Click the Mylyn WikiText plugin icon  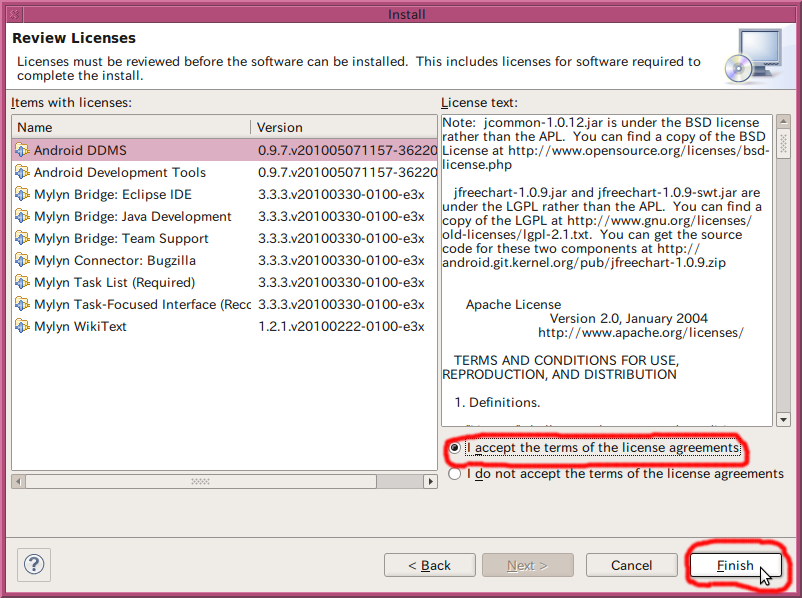(x=22, y=326)
